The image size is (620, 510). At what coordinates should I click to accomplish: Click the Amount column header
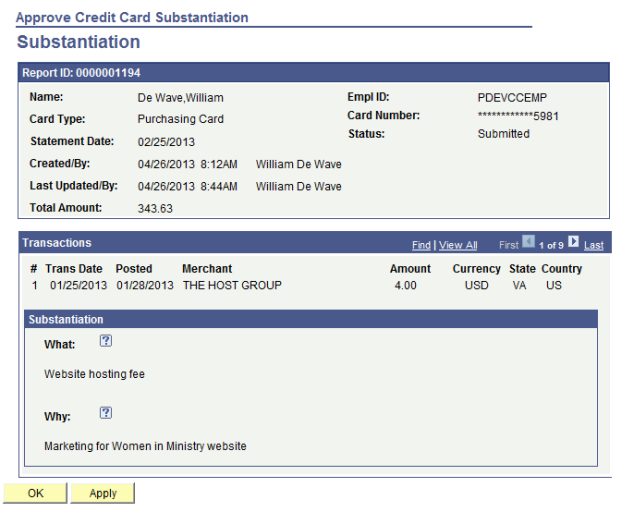pyautogui.click(x=410, y=269)
